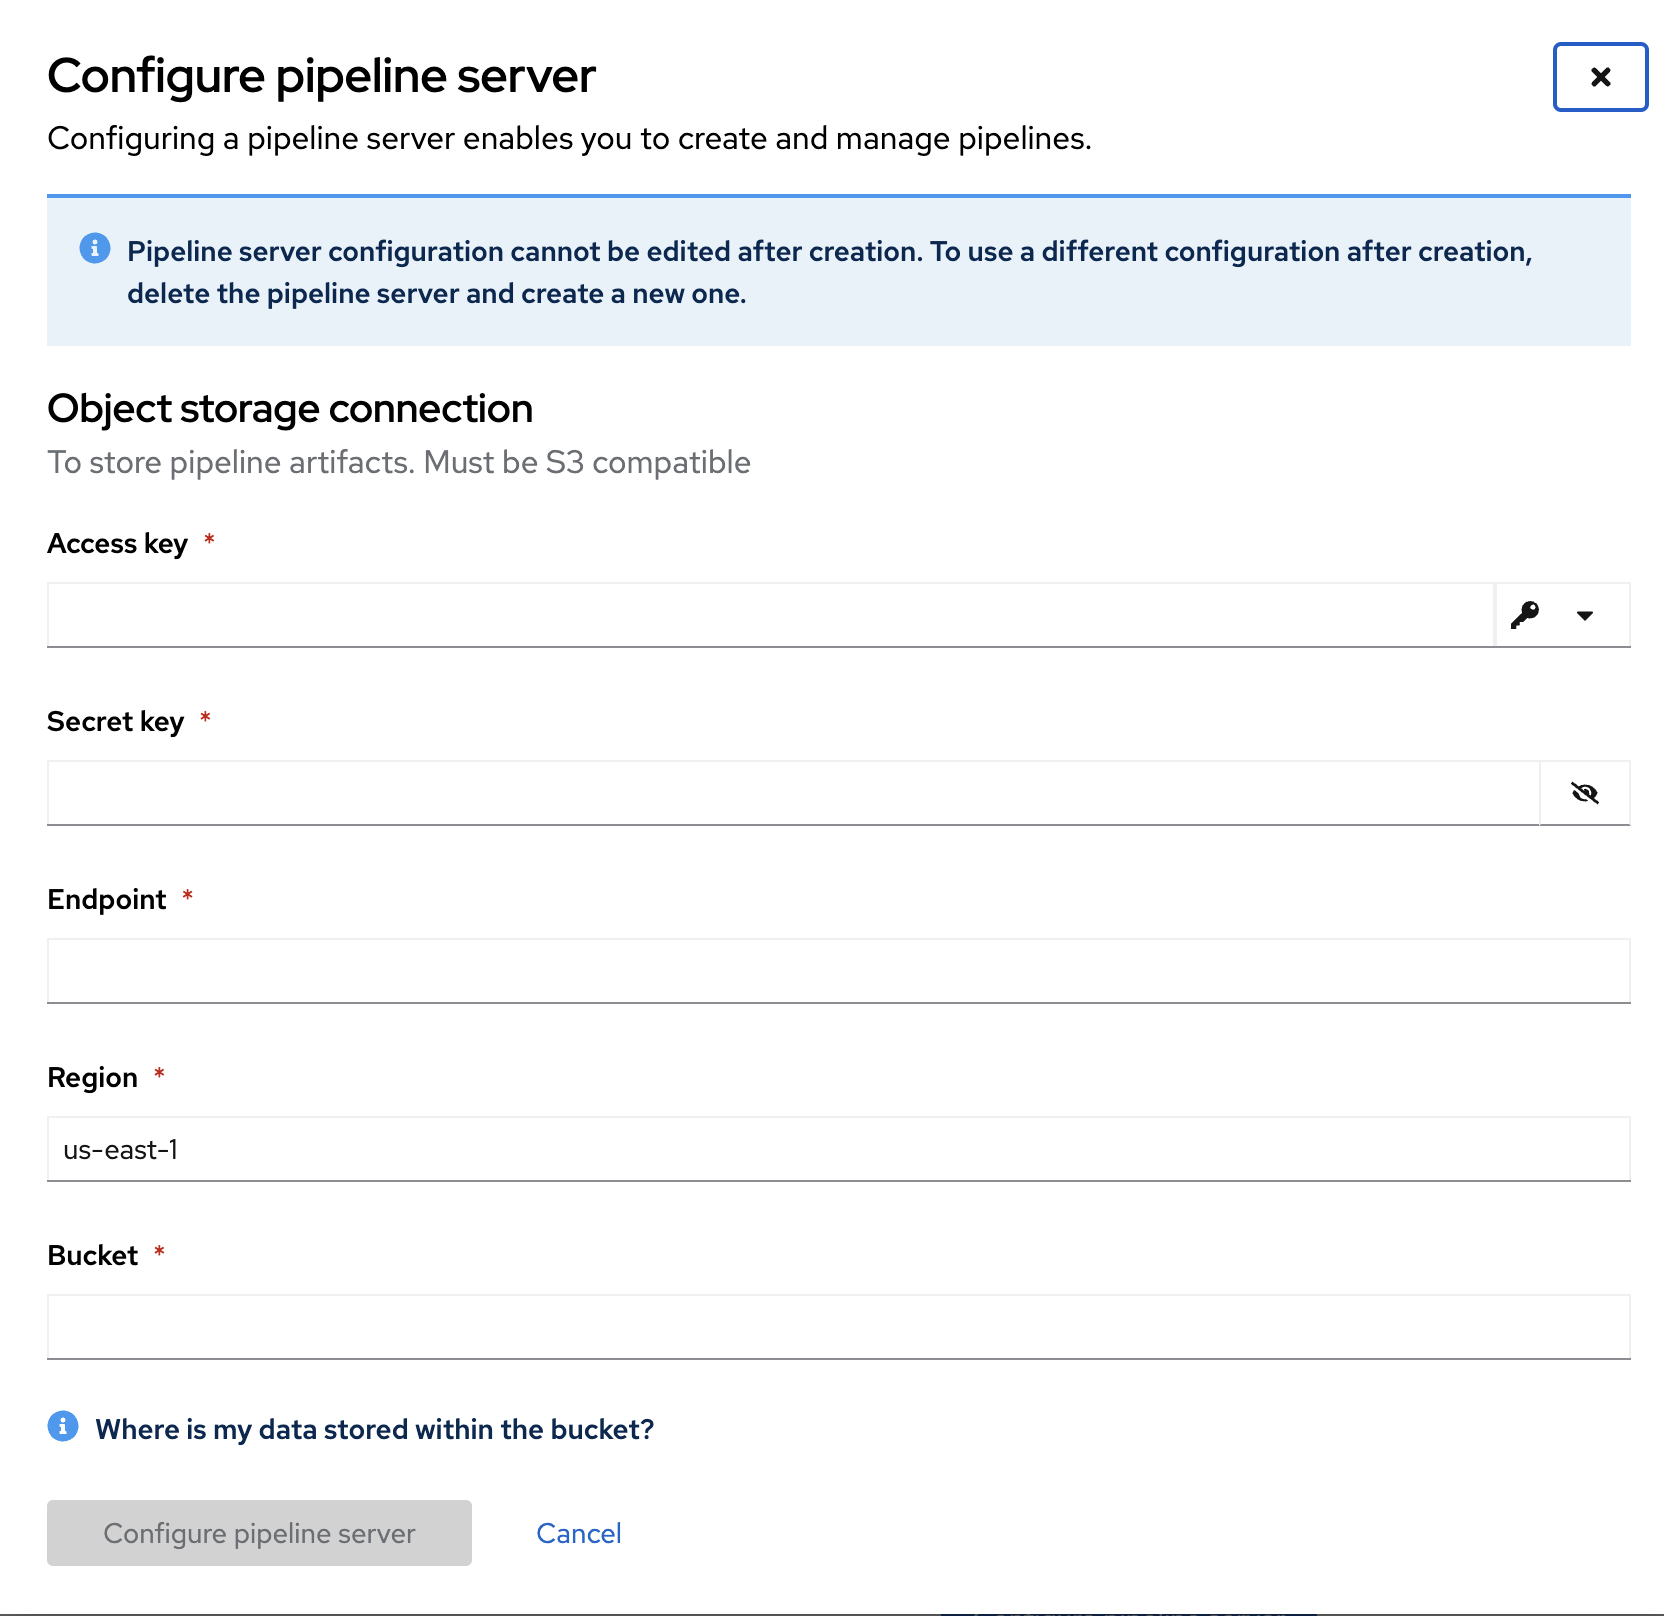
Task: Cancel the pipeline server configuration
Action: tap(579, 1533)
